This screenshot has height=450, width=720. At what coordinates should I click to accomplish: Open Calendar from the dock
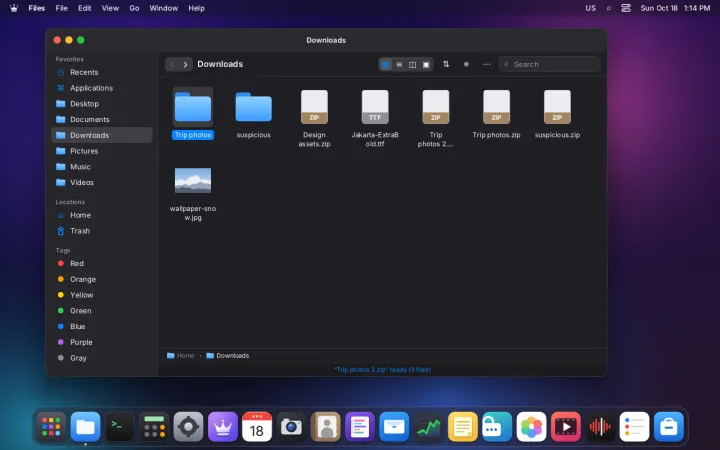coord(257,427)
